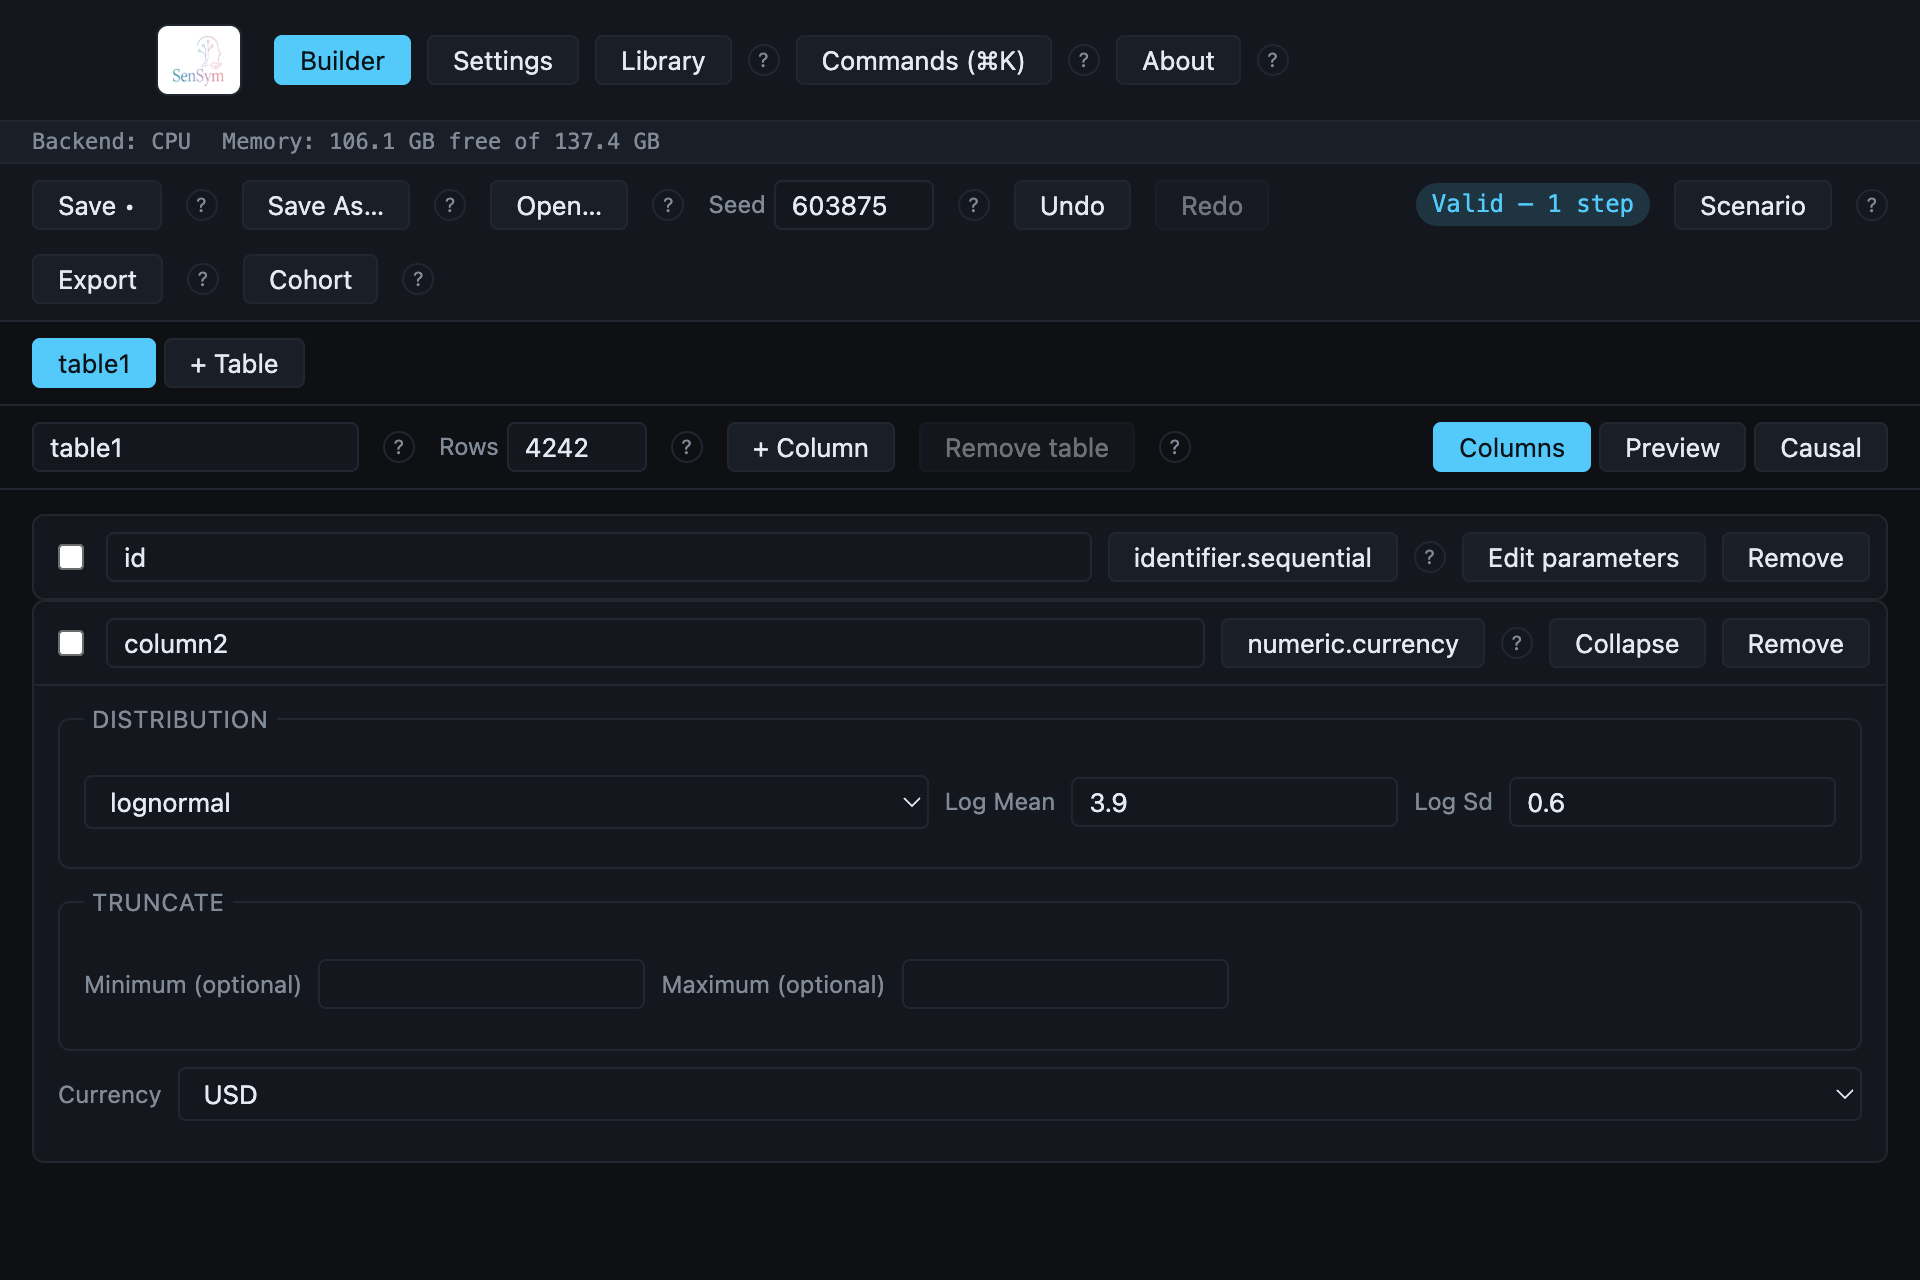
Task: Open the lognormal distribution dropdown
Action: 506,802
